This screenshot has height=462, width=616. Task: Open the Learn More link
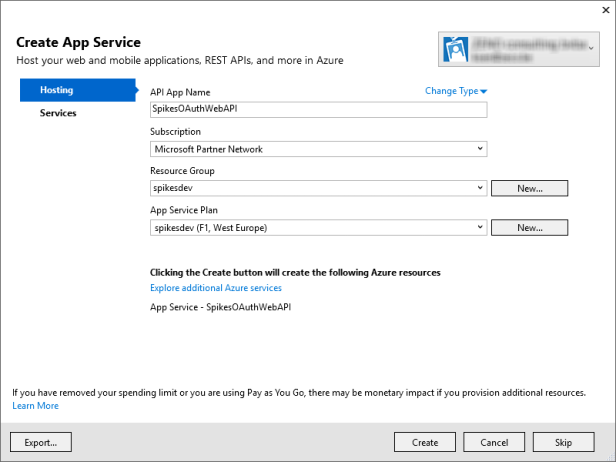35,406
